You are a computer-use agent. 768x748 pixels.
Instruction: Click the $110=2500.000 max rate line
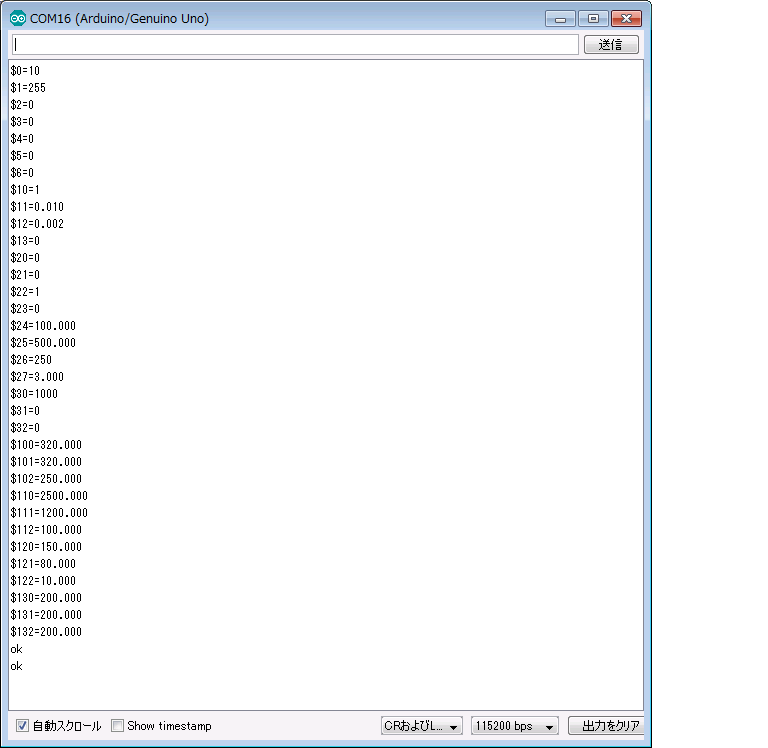pos(49,496)
